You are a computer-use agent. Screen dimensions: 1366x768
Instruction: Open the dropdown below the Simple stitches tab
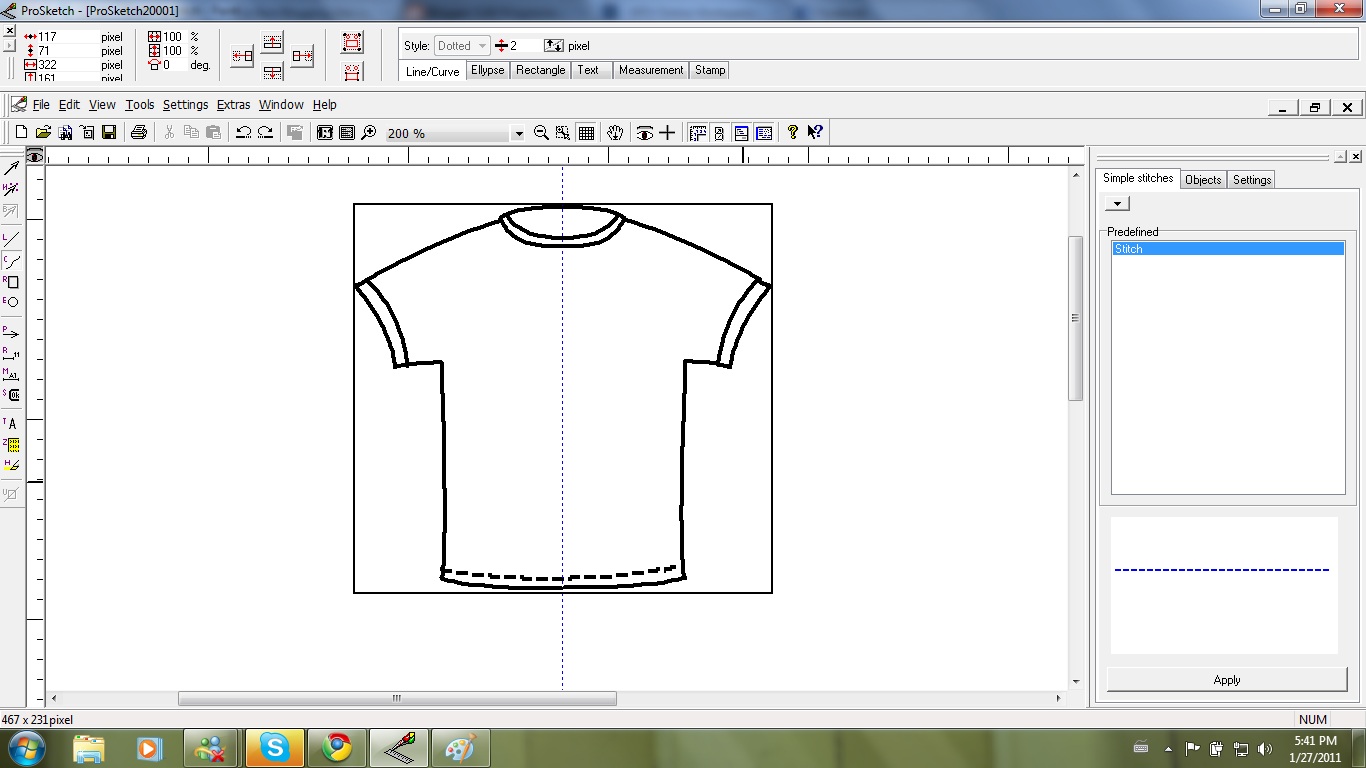click(1116, 202)
